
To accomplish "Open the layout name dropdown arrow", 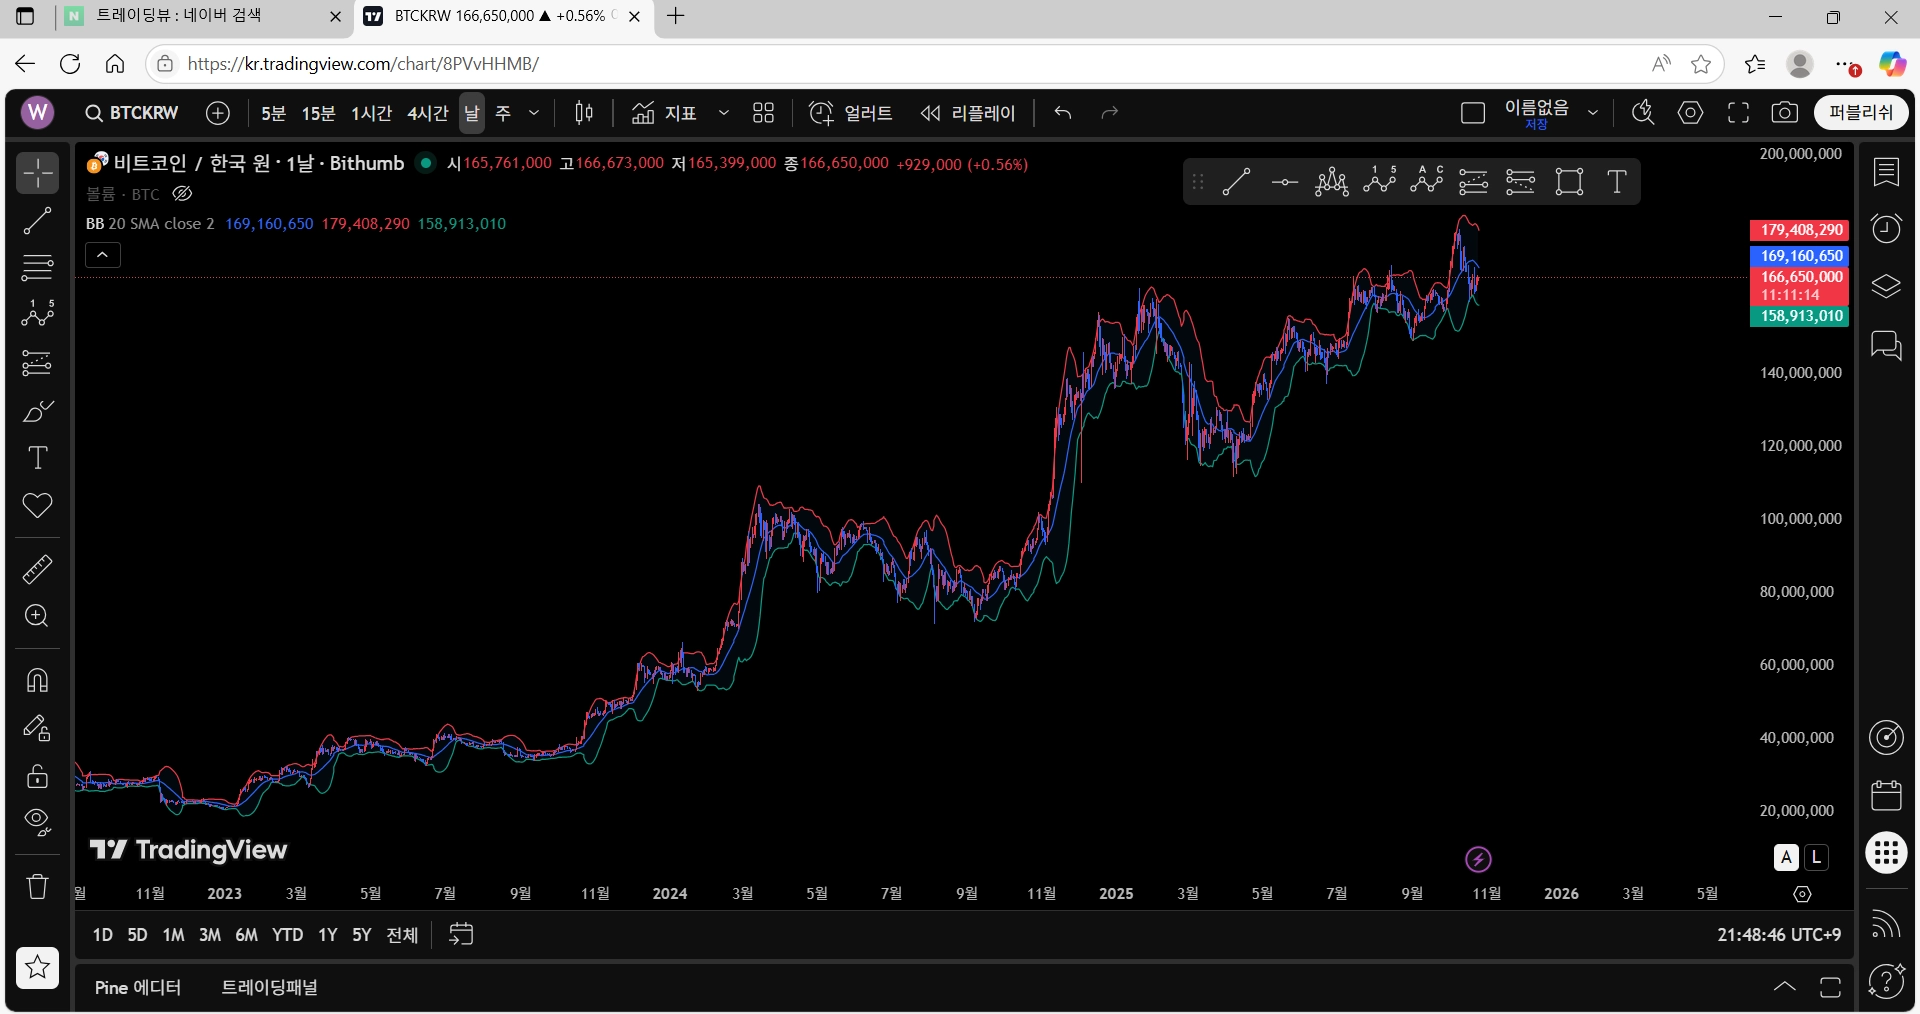I will pos(1593,113).
